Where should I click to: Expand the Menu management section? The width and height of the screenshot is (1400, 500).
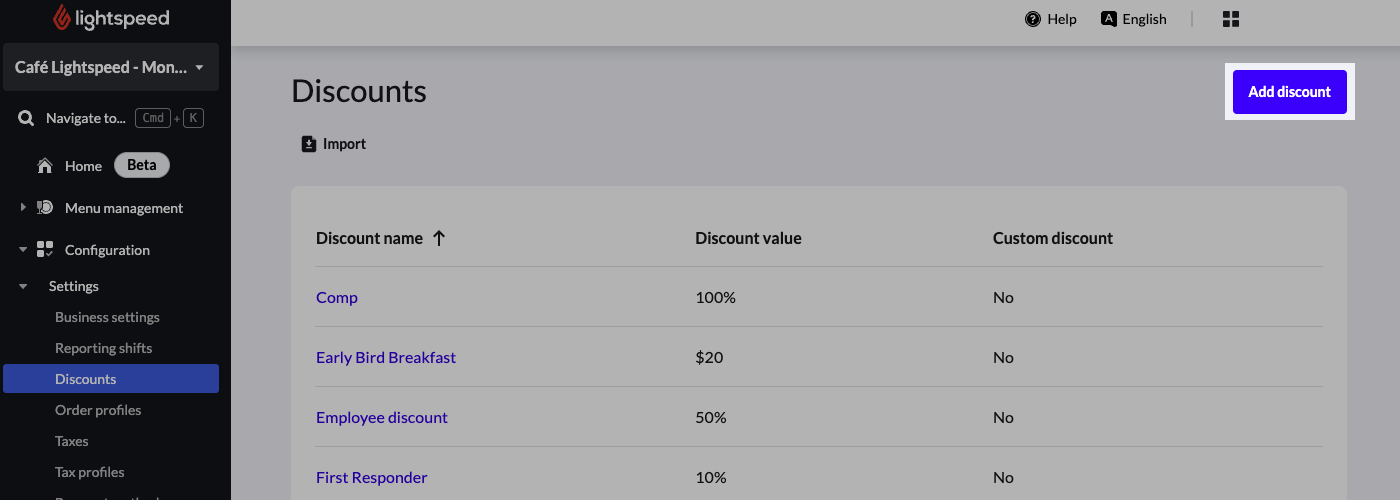(23, 208)
